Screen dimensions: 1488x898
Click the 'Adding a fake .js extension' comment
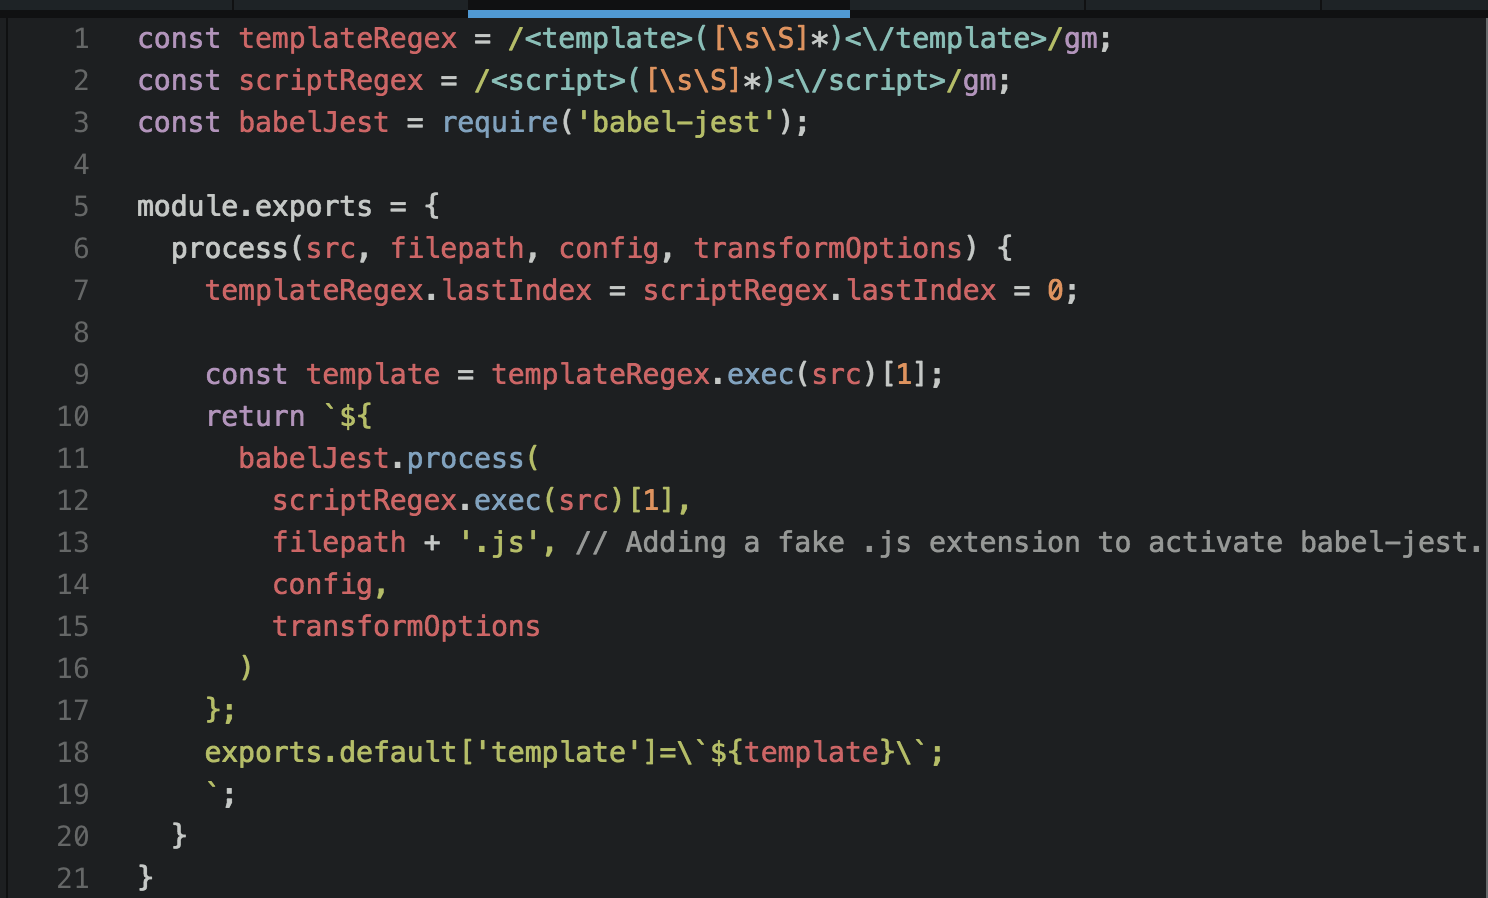coord(1028,543)
